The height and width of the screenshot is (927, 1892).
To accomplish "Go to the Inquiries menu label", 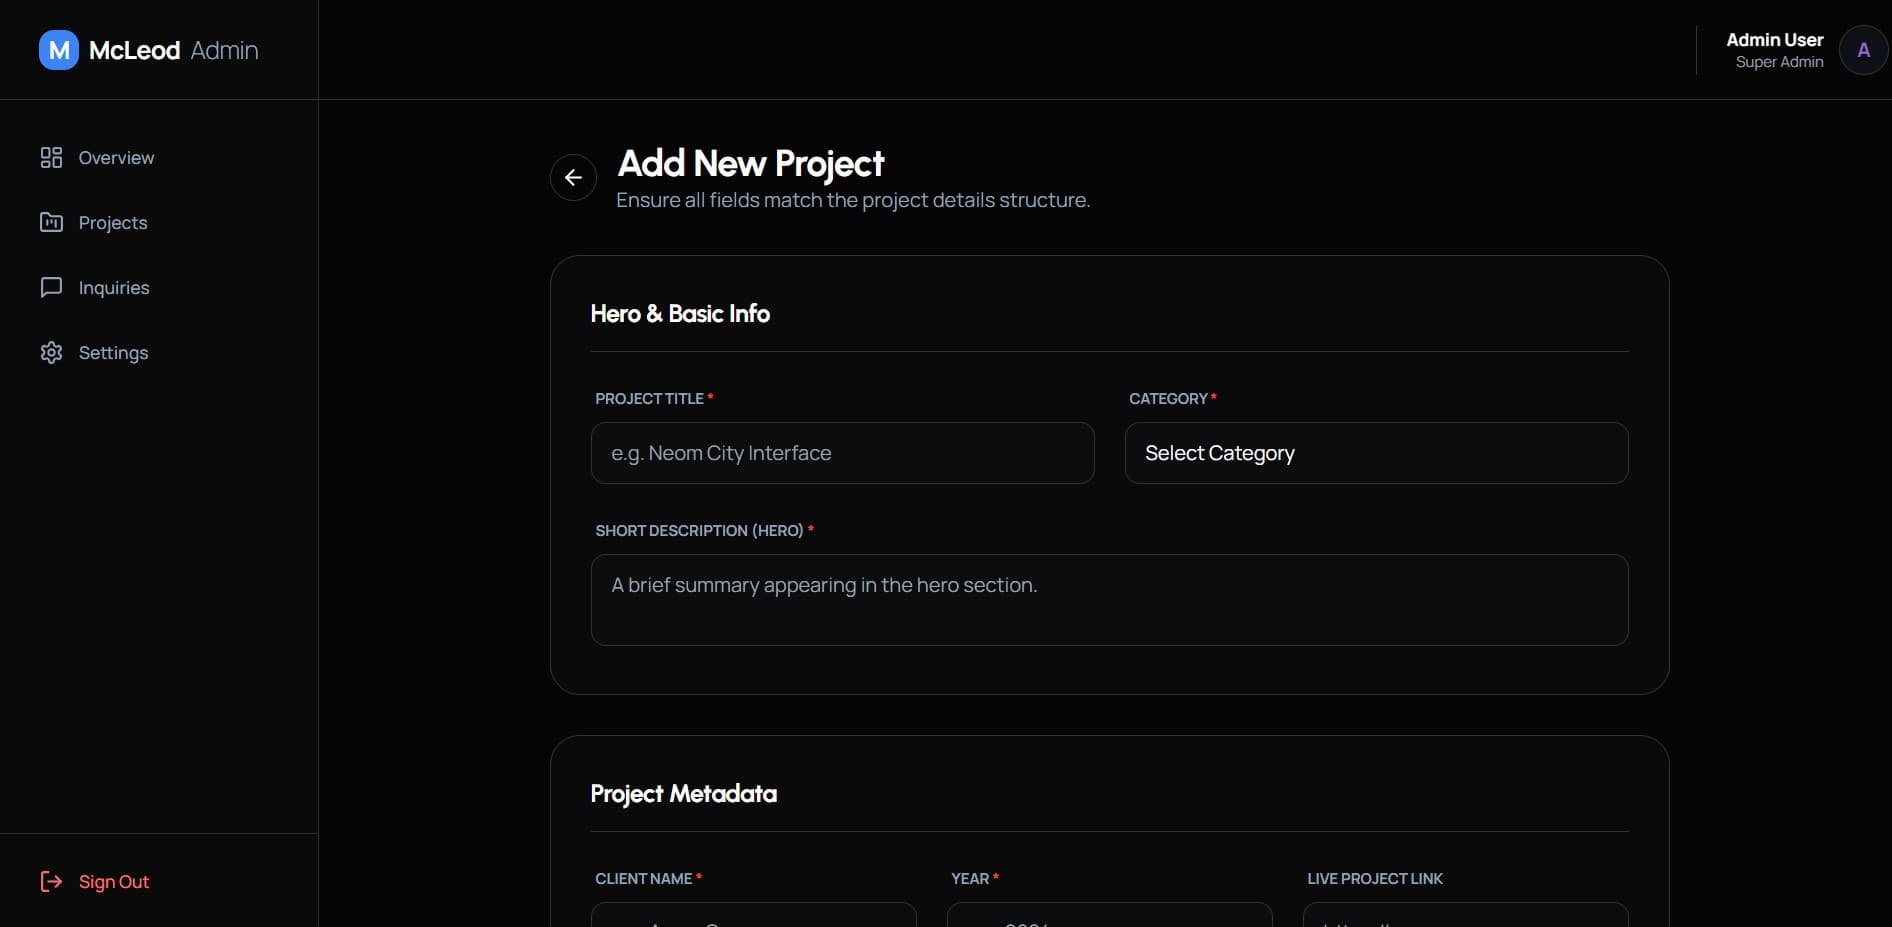I will coord(114,288).
